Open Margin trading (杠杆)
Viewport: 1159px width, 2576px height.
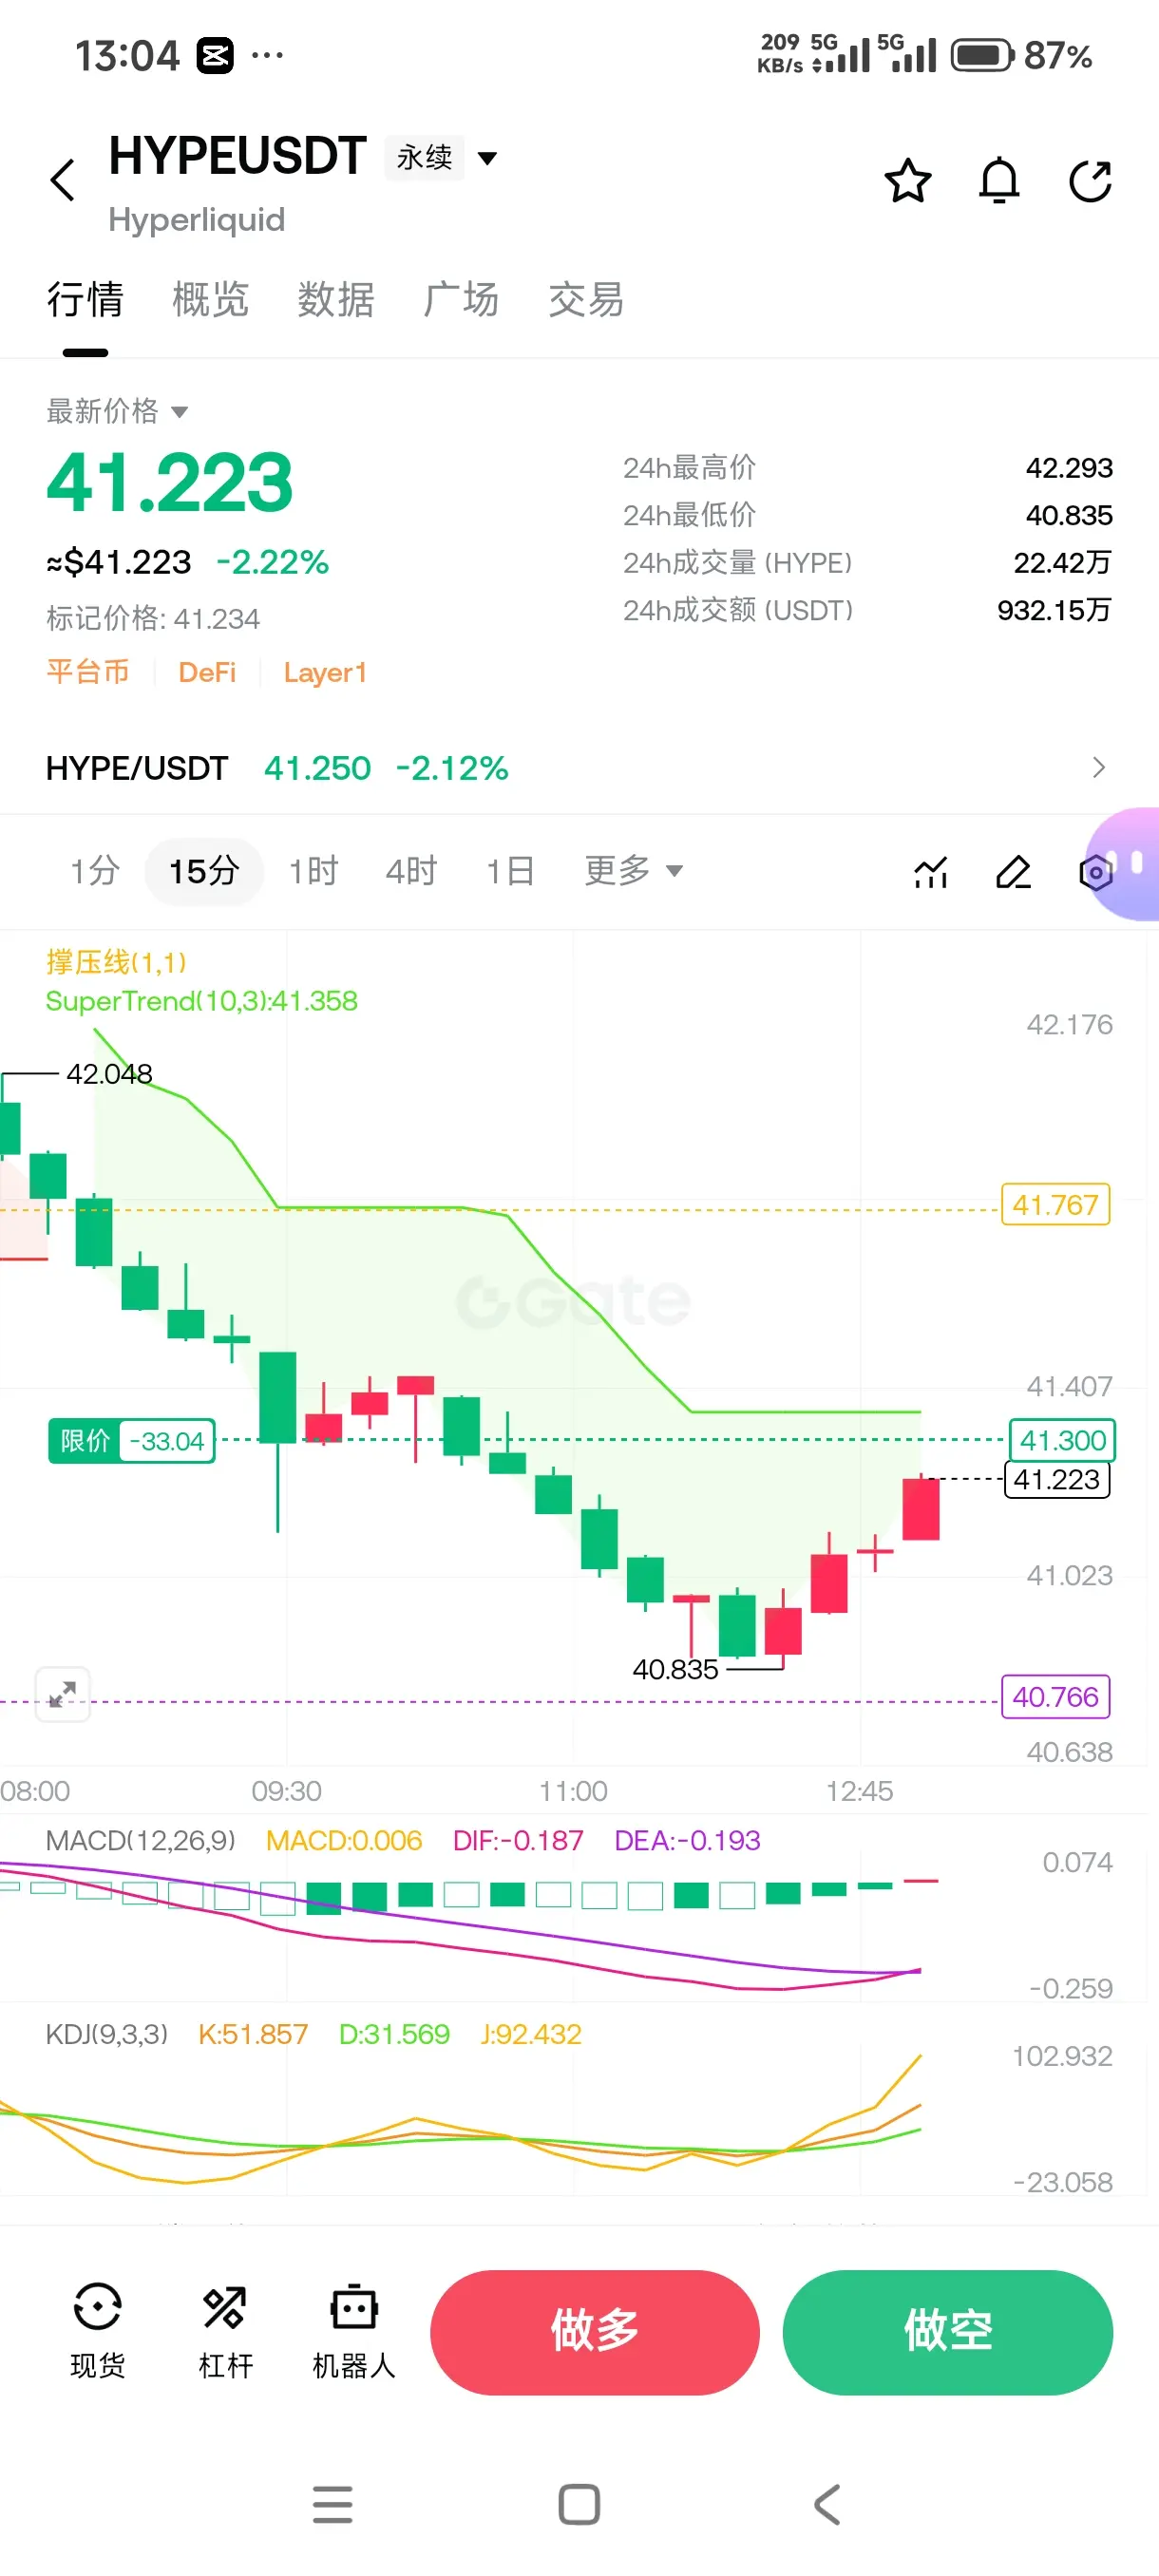(x=226, y=2331)
